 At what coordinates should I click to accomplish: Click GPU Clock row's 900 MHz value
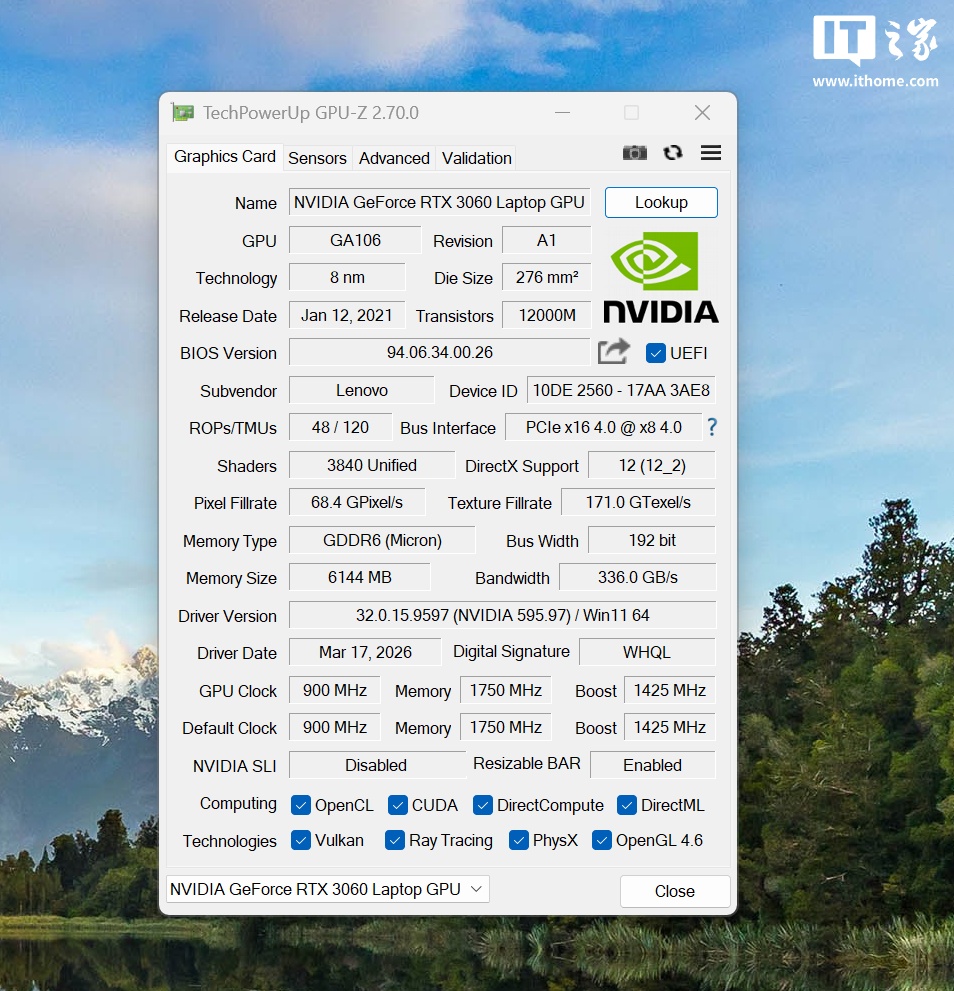click(x=334, y=690)
